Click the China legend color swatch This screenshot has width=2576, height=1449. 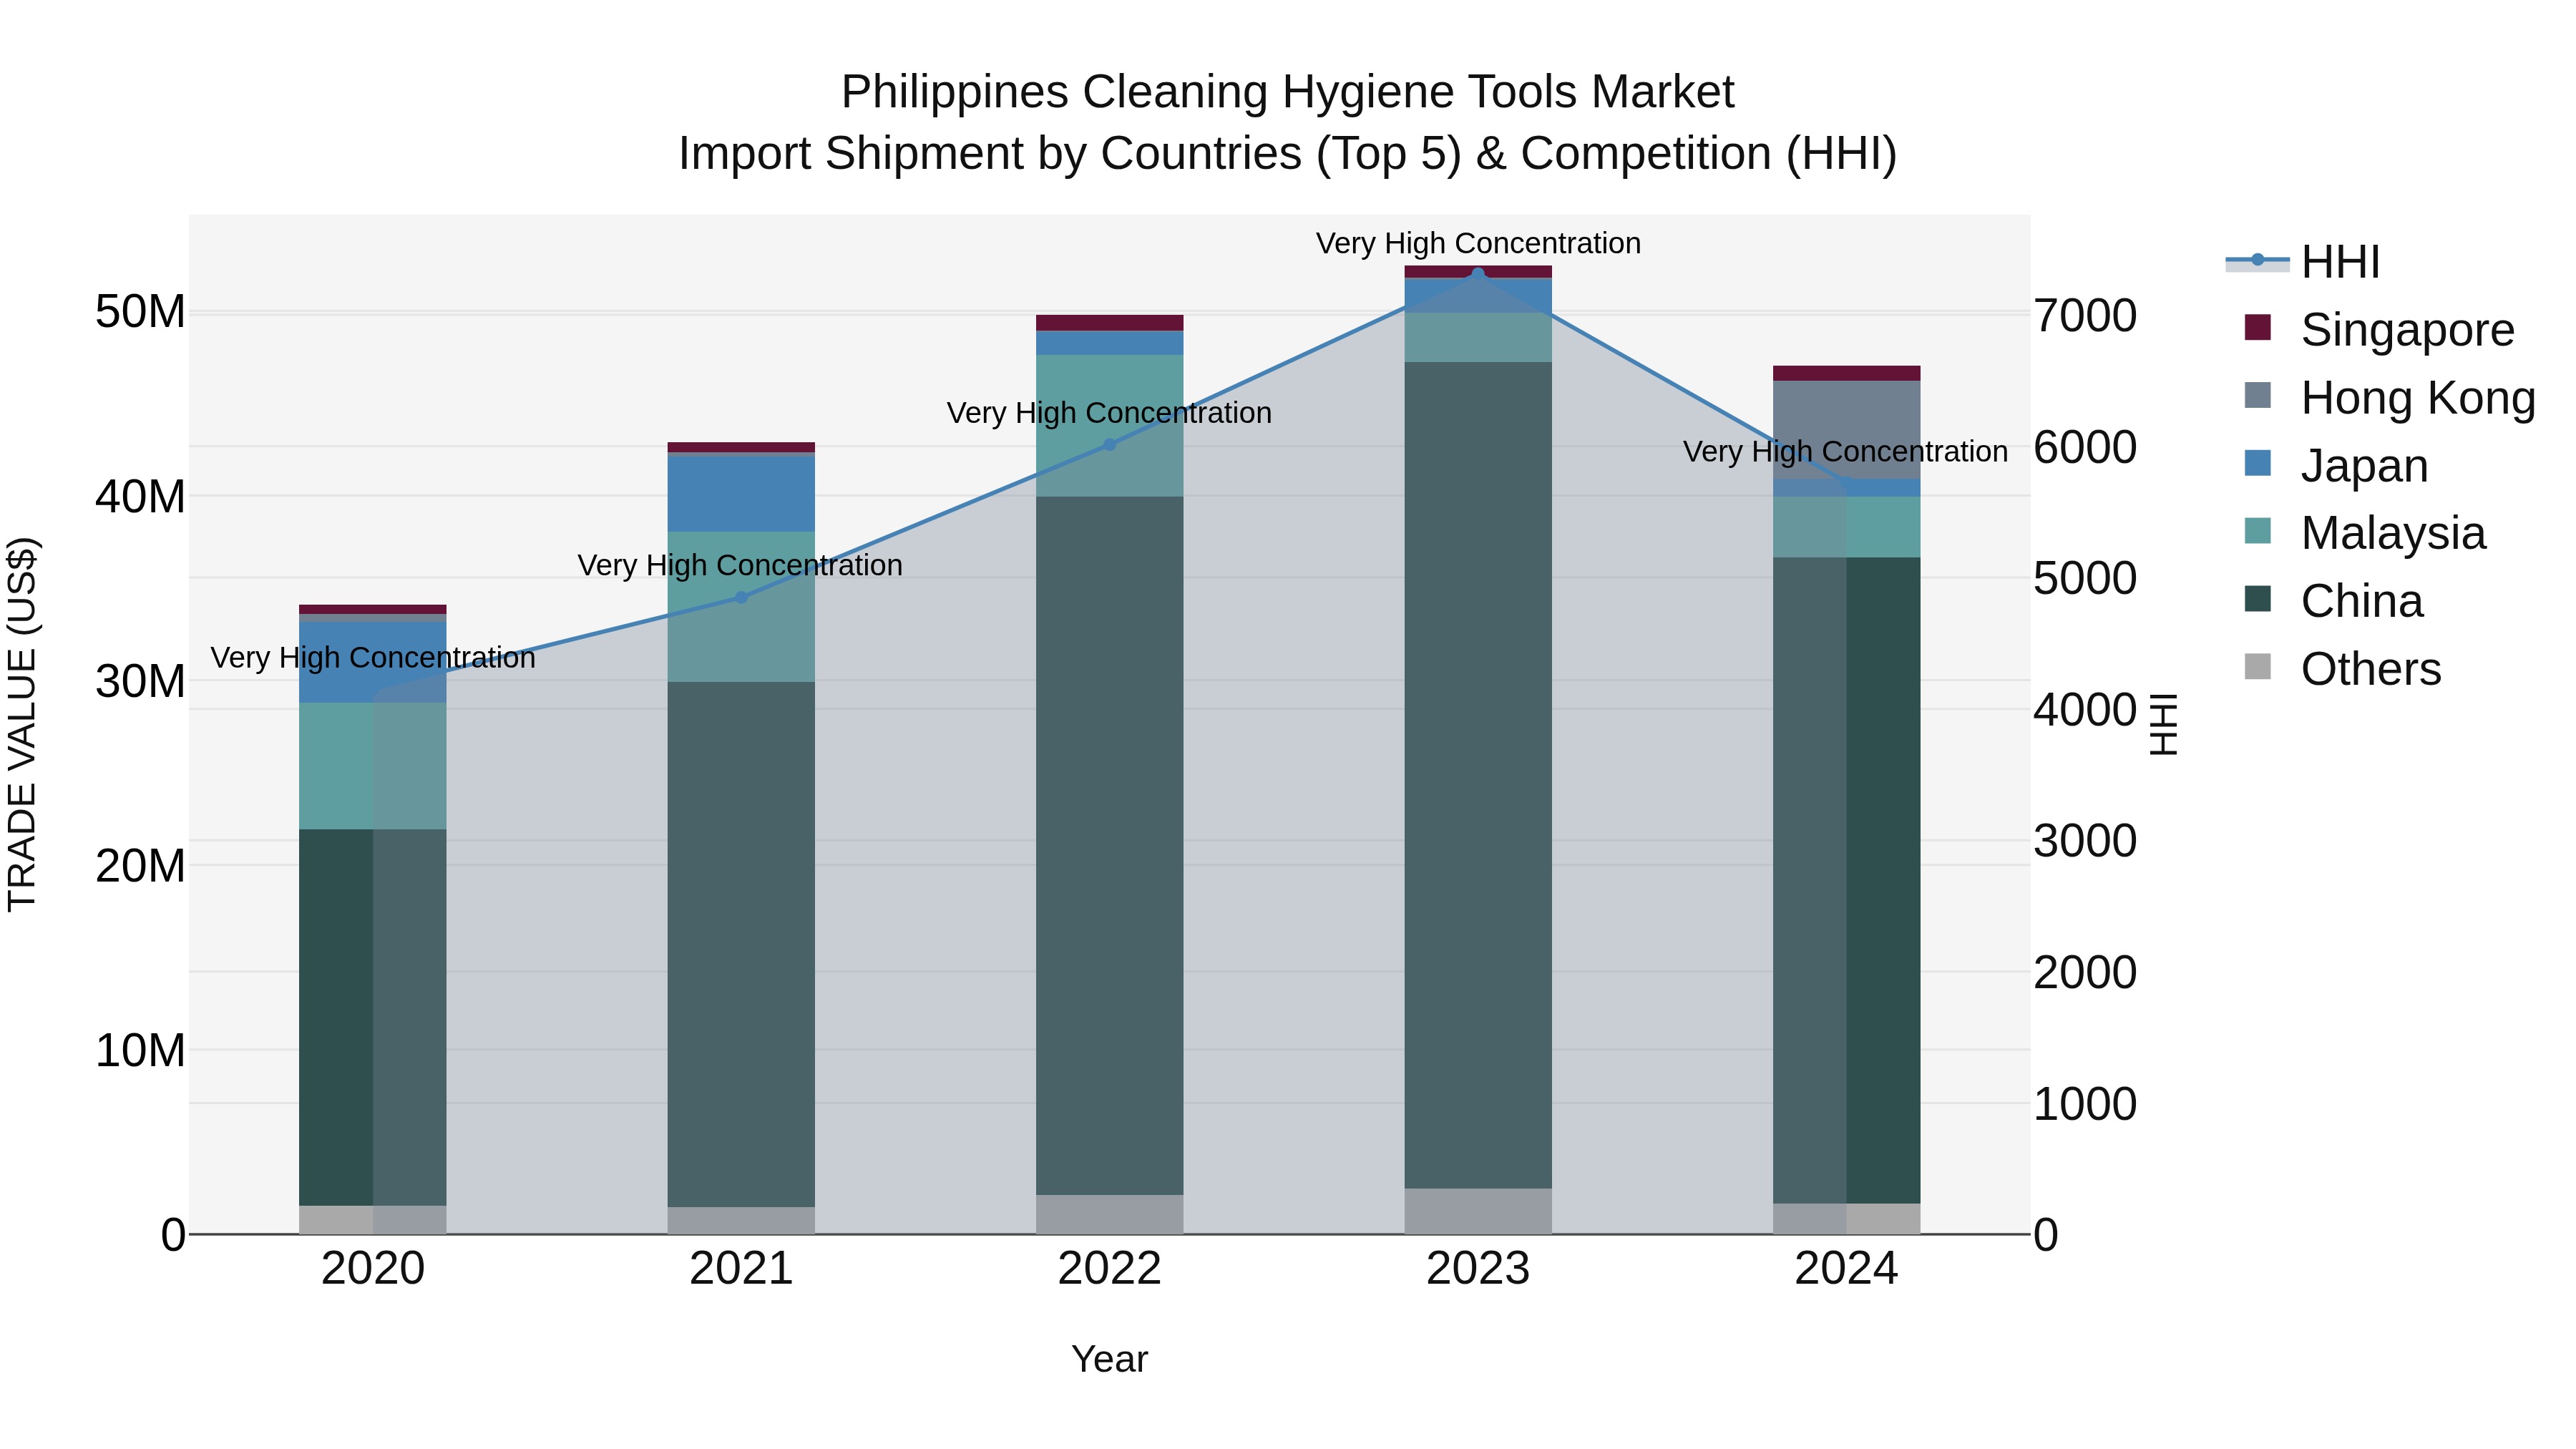pos(2258,600)
